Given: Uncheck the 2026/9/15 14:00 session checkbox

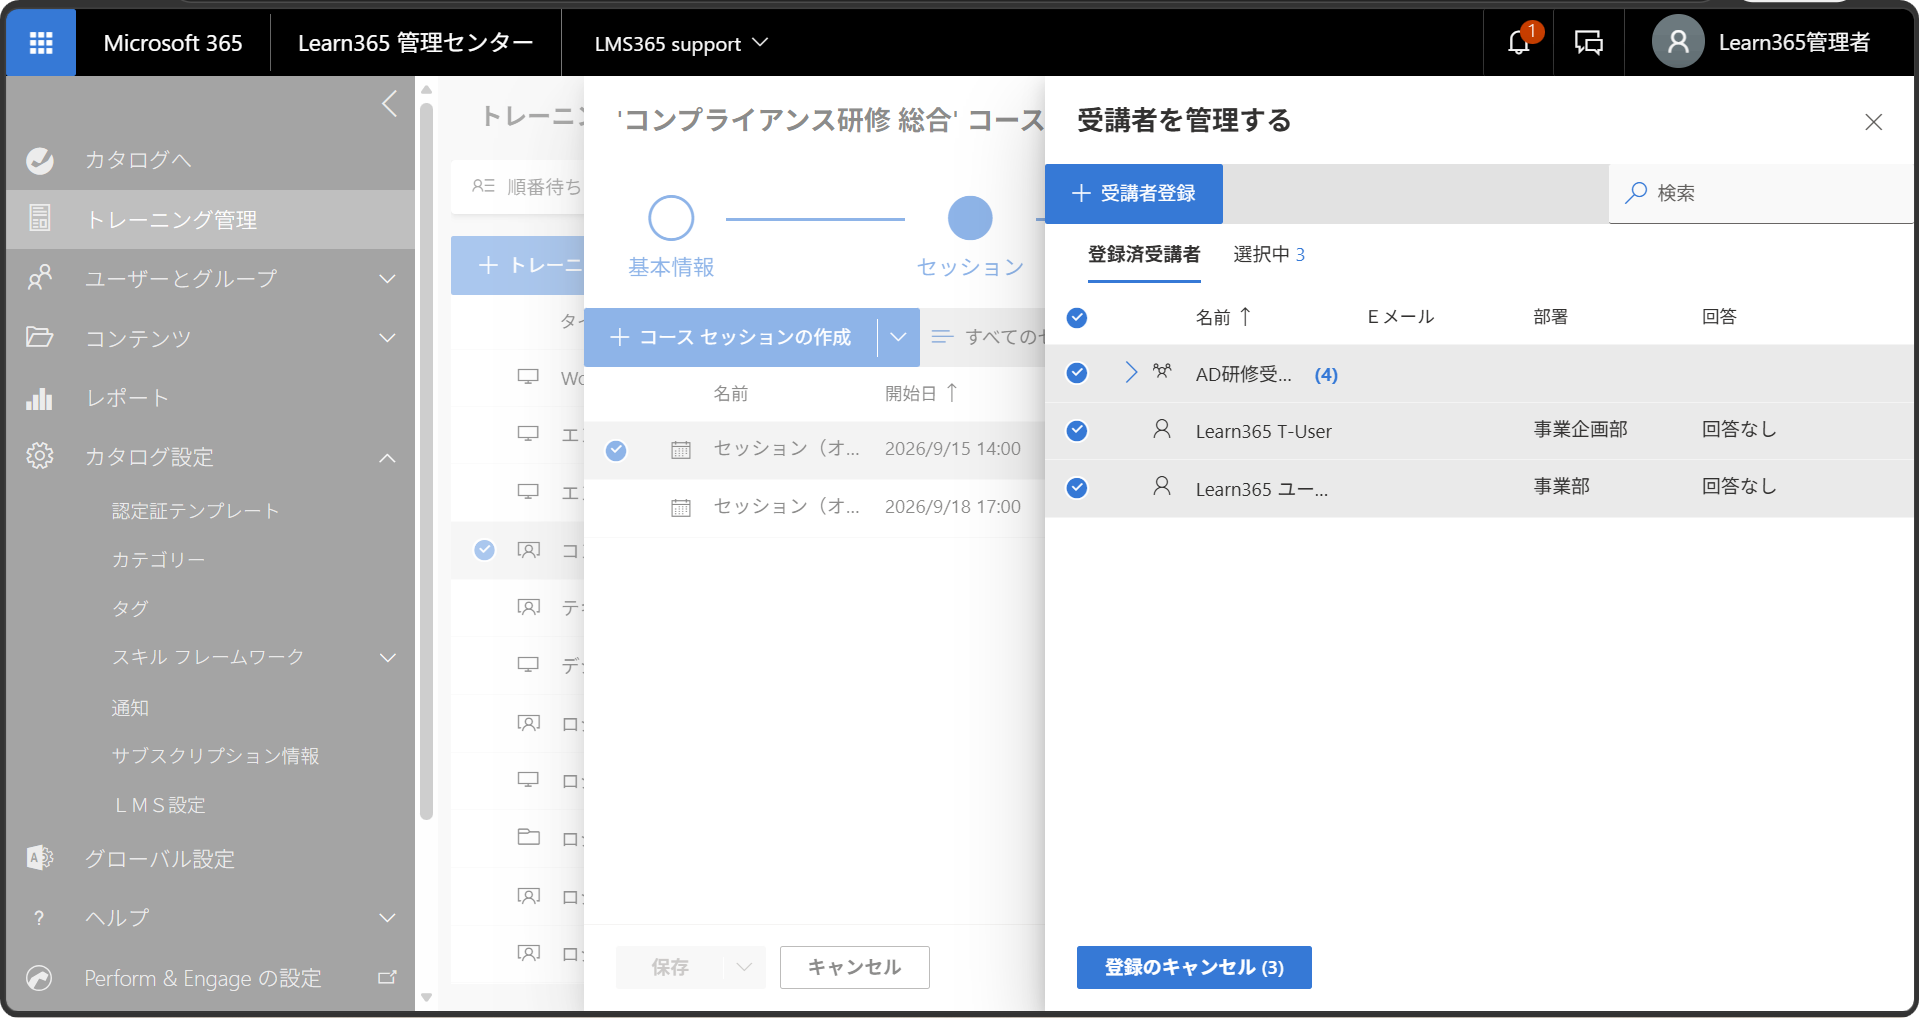Looking at the screenshot, I should pos(616,450).
